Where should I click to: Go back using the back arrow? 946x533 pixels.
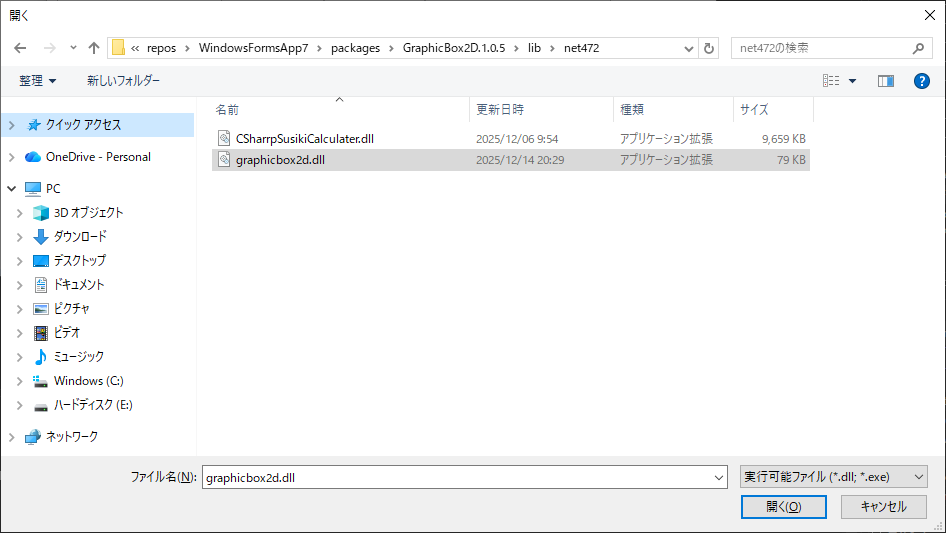(20, 48)
